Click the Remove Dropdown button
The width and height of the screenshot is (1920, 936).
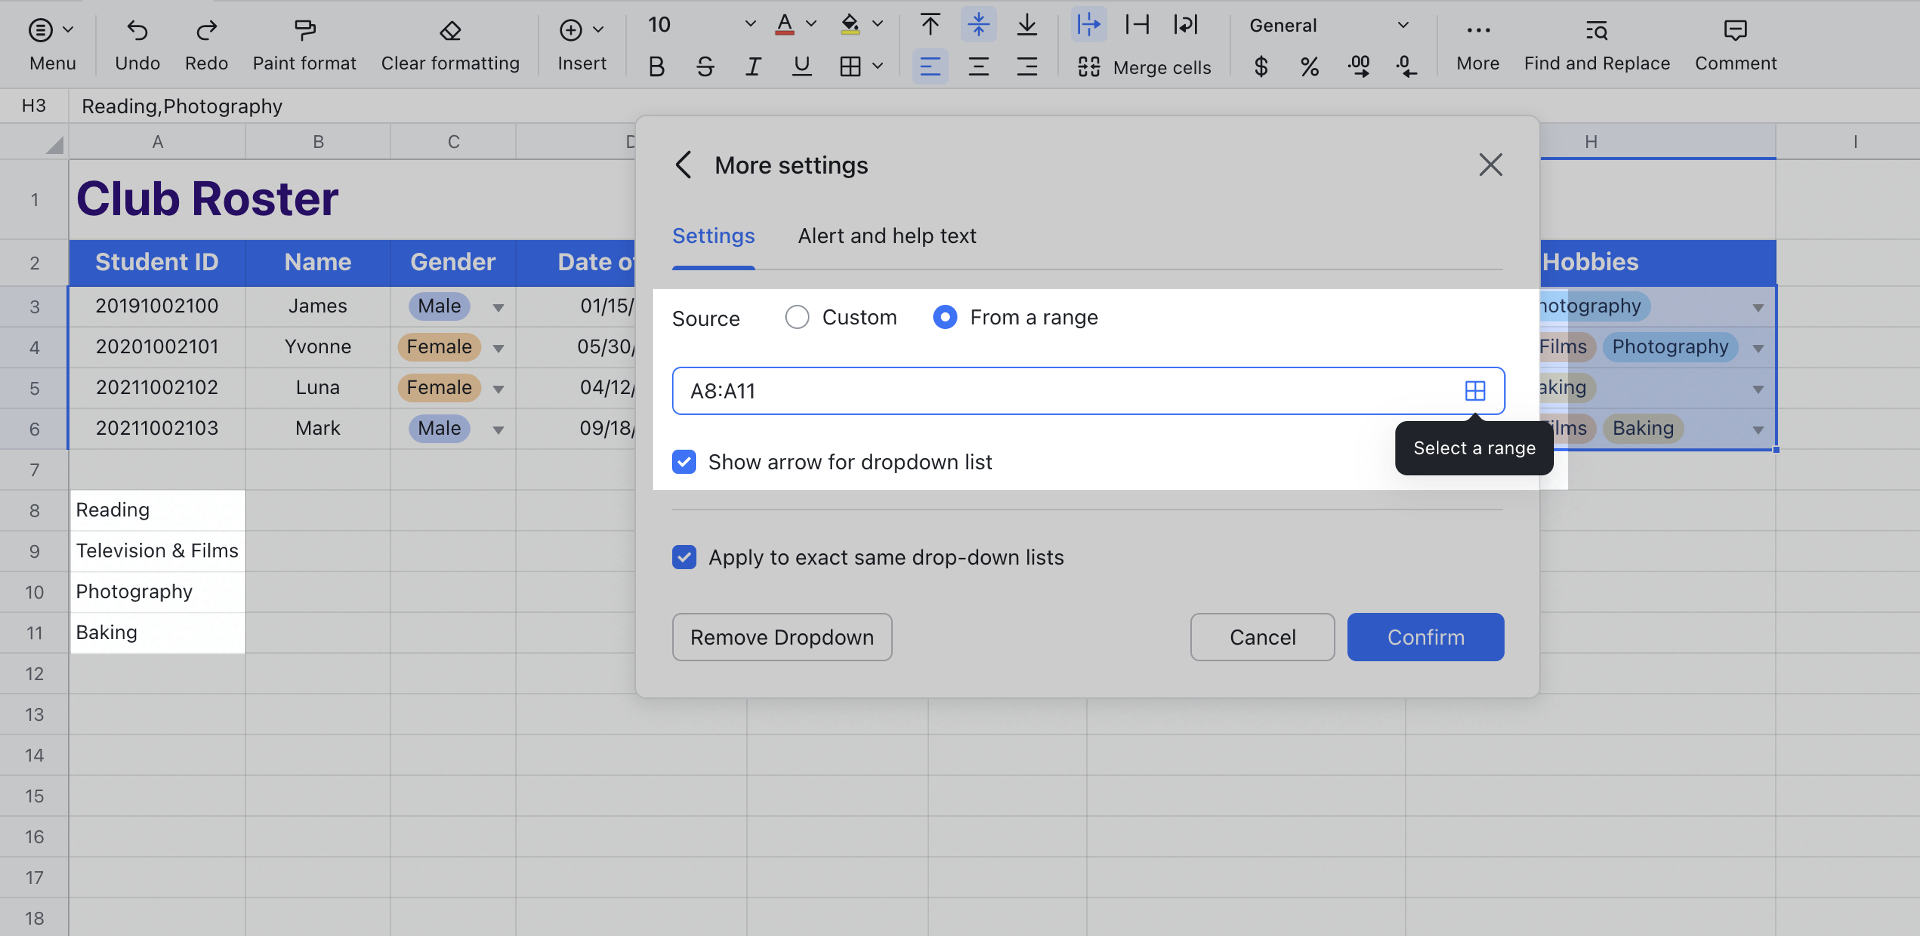[781, 637]
